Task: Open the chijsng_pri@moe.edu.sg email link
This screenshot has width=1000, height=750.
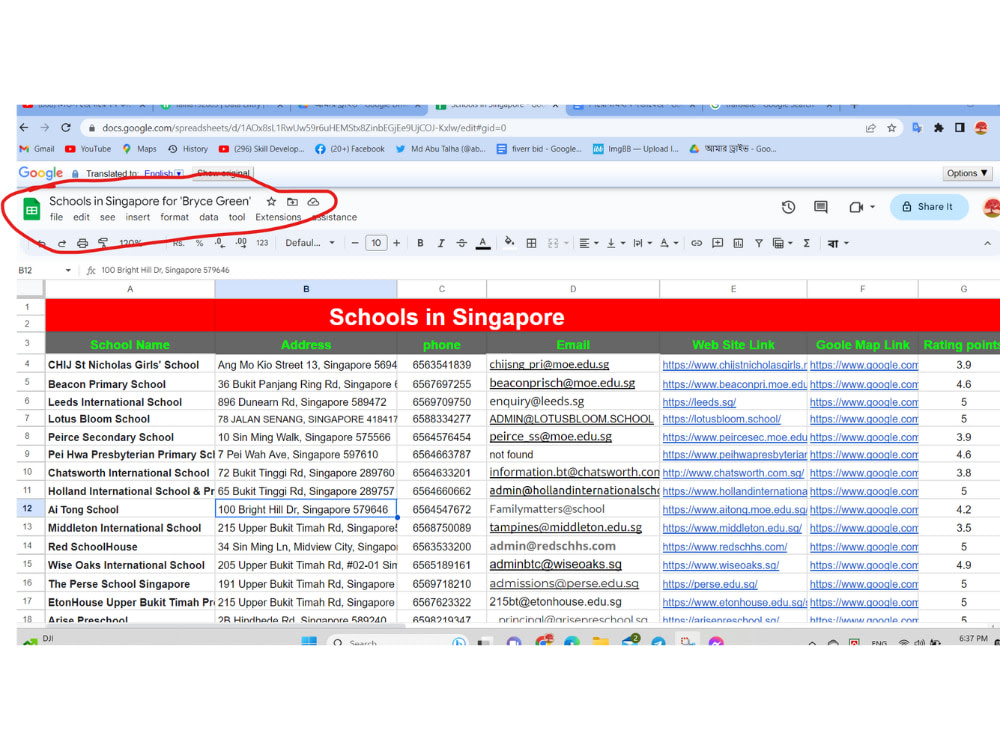Action: click(549, 365)
